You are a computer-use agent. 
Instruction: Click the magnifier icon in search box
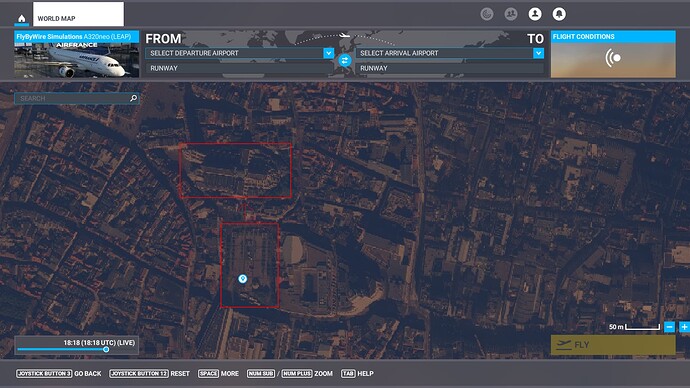point(133,98)
